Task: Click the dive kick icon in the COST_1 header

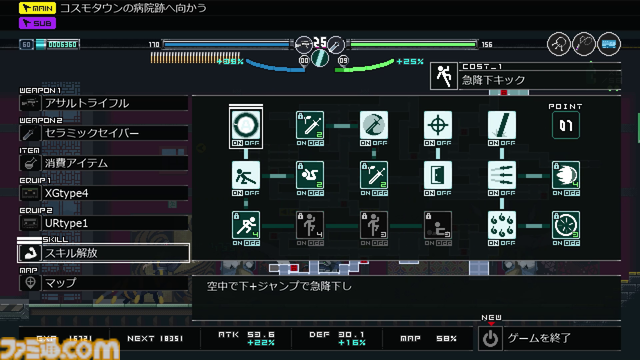Action: (444, 76)
